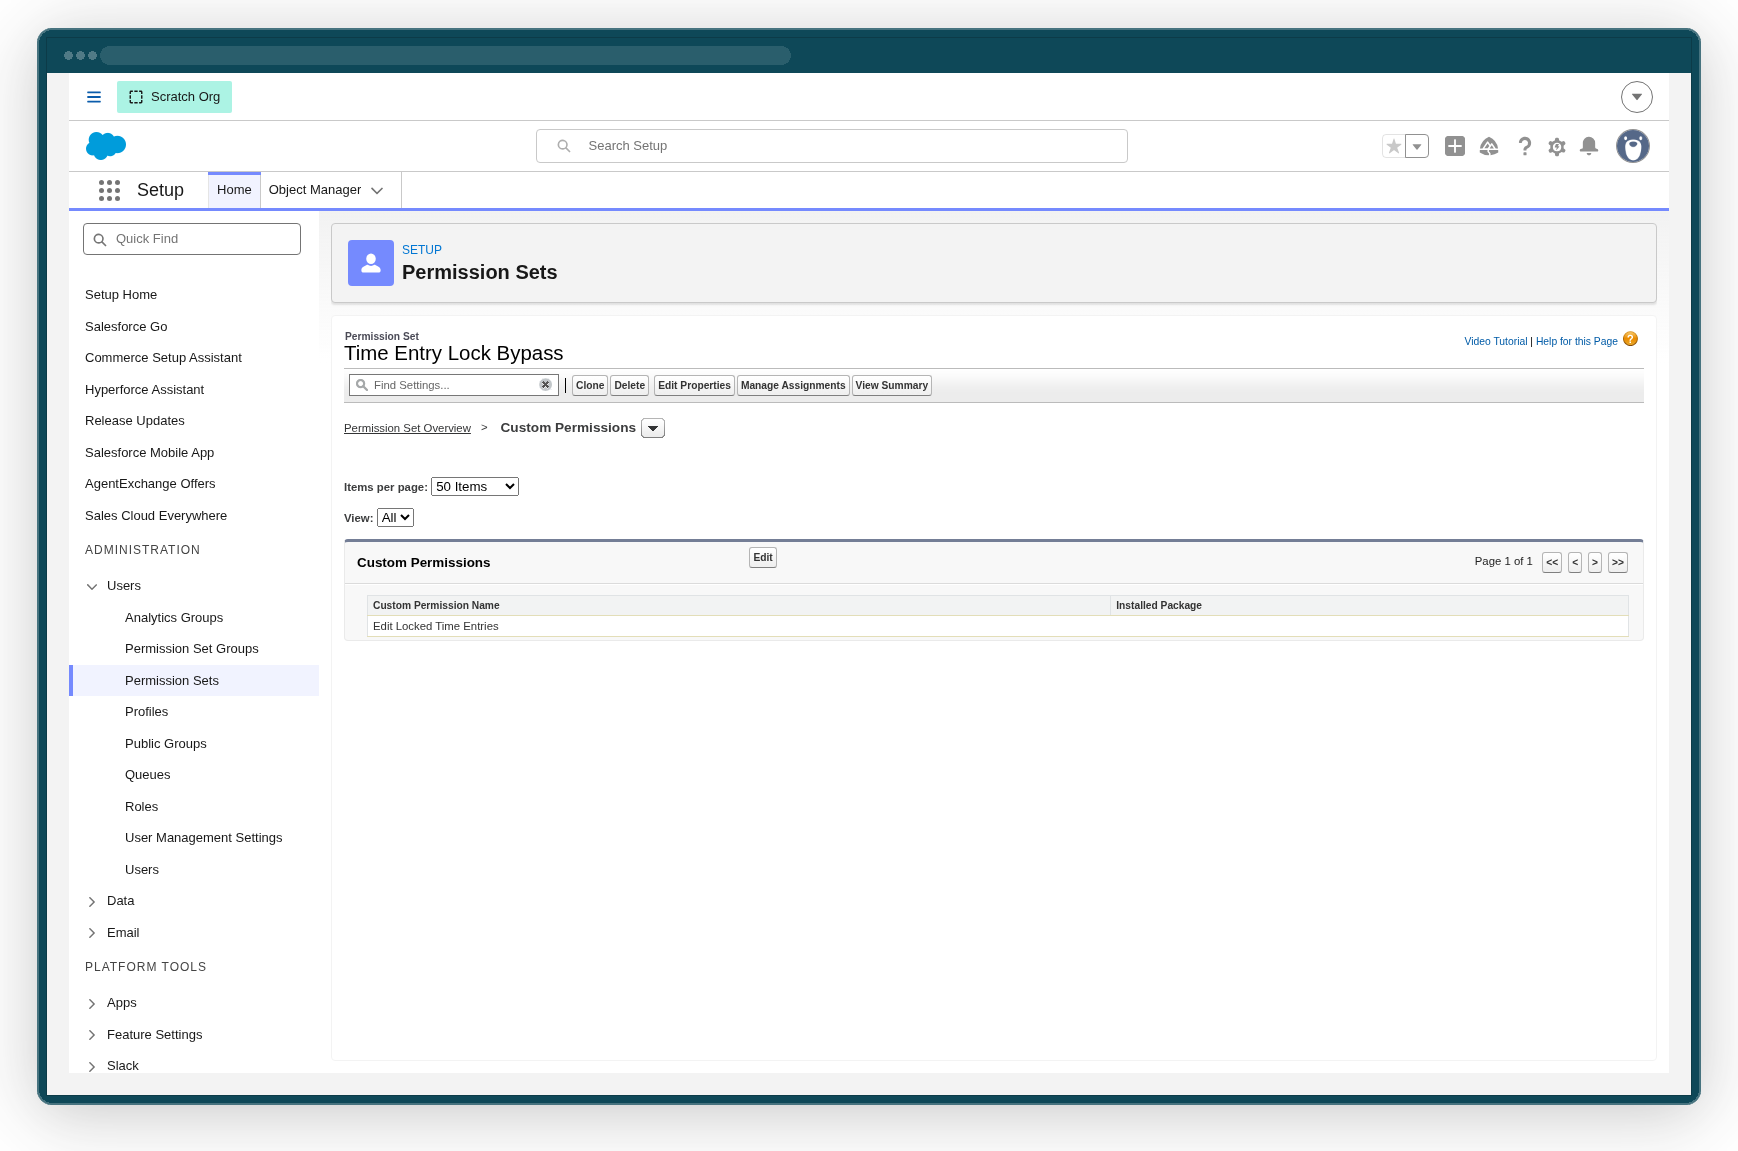Image resolution: width=1738 pixels, height=1151 pixels.
Task: Click Edit in Custom Permissions section
Action: [763, 558]
